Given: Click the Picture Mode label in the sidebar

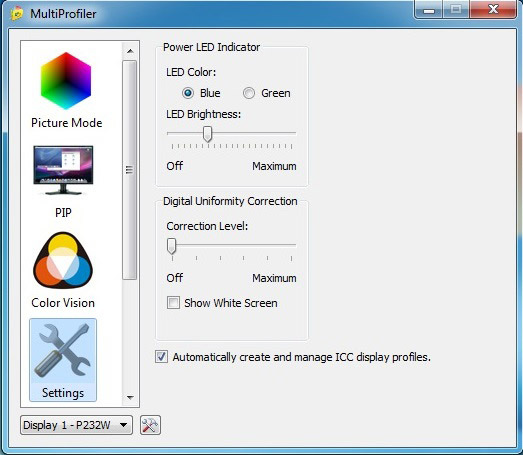Looking at the screenshot, I should click(x=66, y=123).
